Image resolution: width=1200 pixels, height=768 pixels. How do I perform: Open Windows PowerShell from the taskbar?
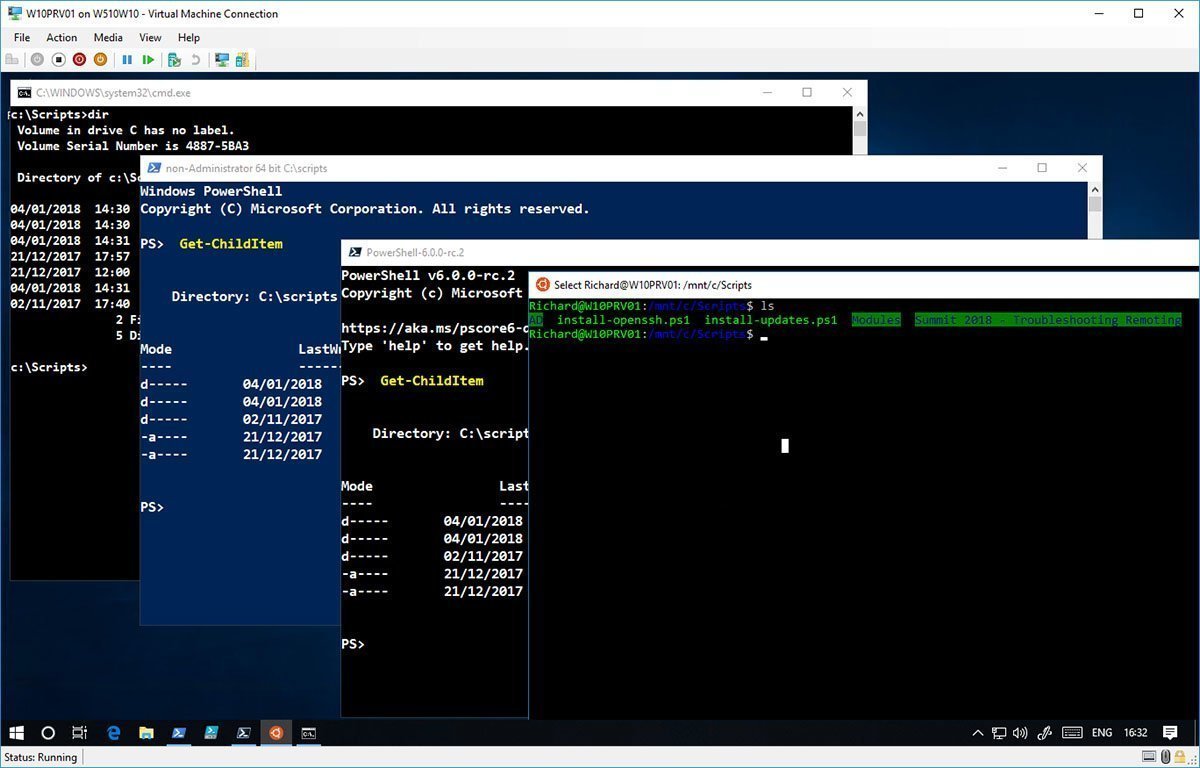[179, 732]
